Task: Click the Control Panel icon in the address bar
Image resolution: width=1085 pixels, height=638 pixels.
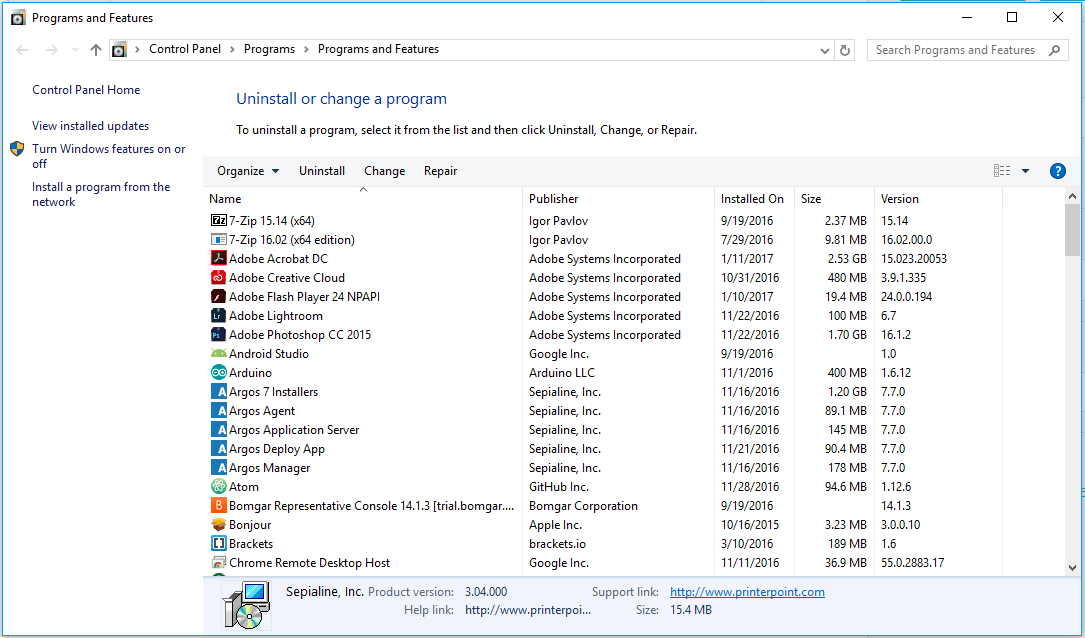Action: 119,50
